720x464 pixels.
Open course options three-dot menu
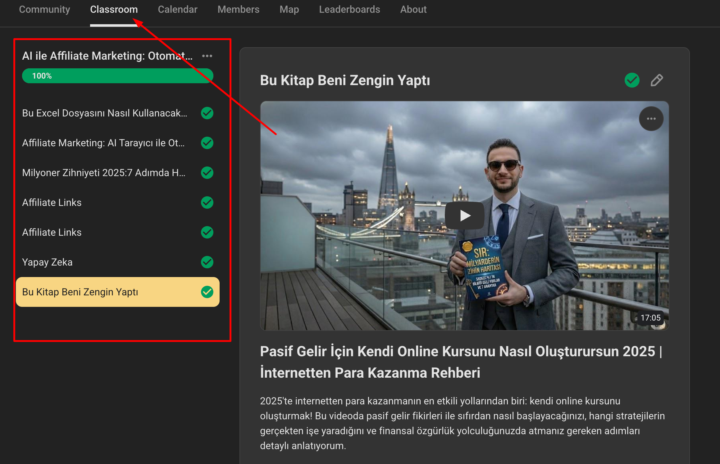207,56
